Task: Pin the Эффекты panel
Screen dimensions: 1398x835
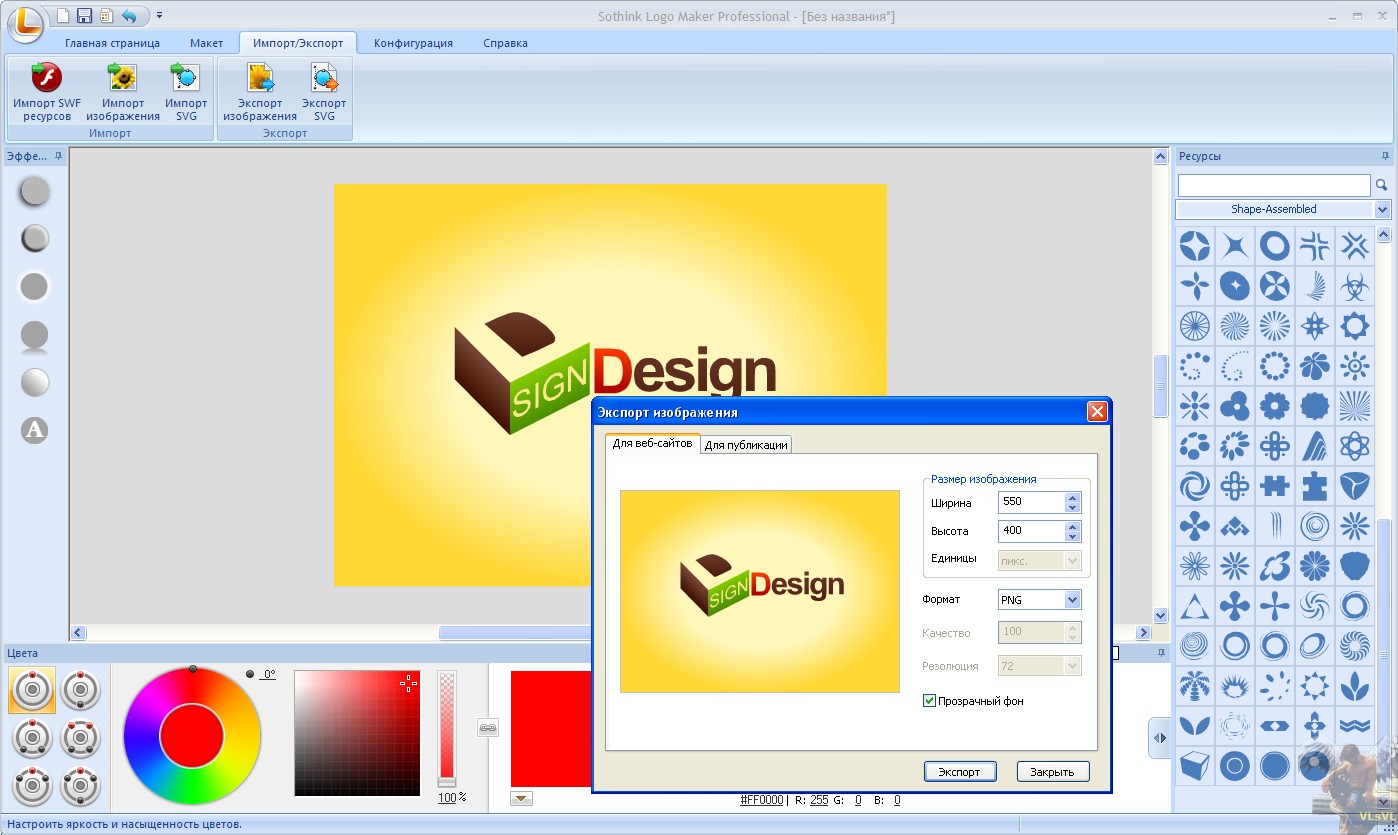Action: 58,156
